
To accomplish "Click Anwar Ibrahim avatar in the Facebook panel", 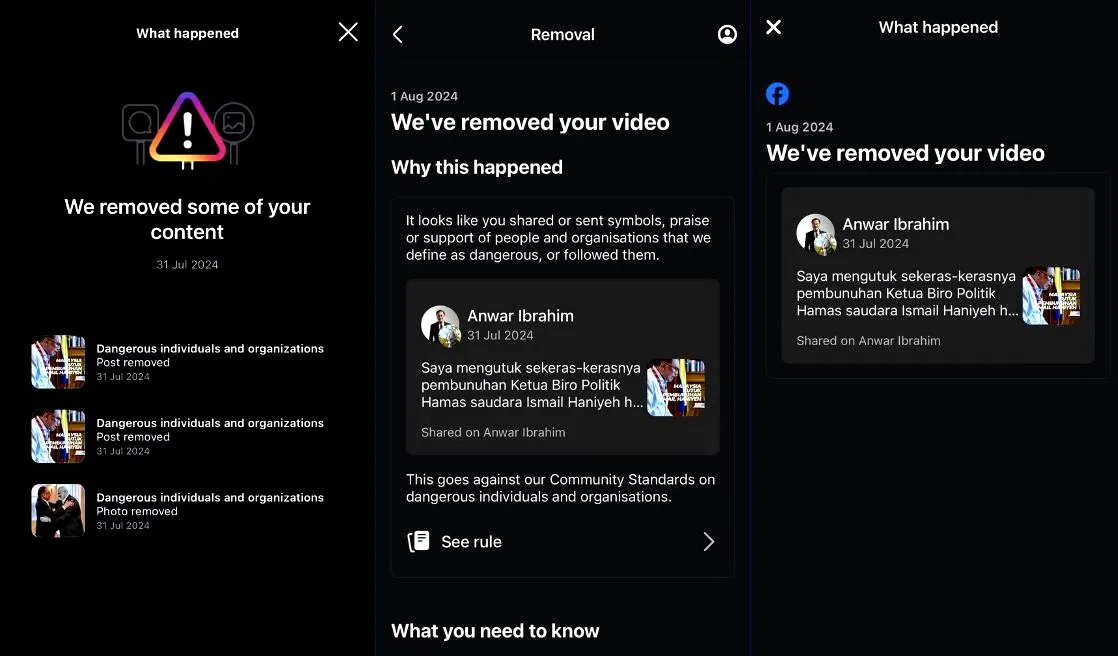I will [816, 234].
